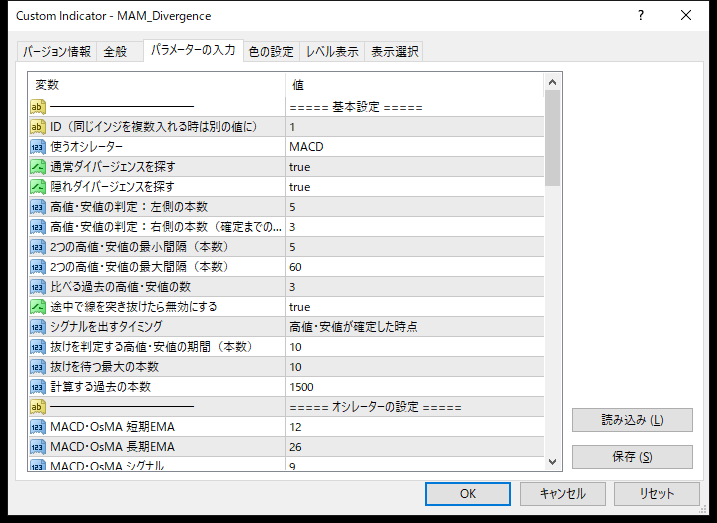717x523 pixels.
Task: Select the MACD・OsMA 短期EMA label
Action: (112, 427)
